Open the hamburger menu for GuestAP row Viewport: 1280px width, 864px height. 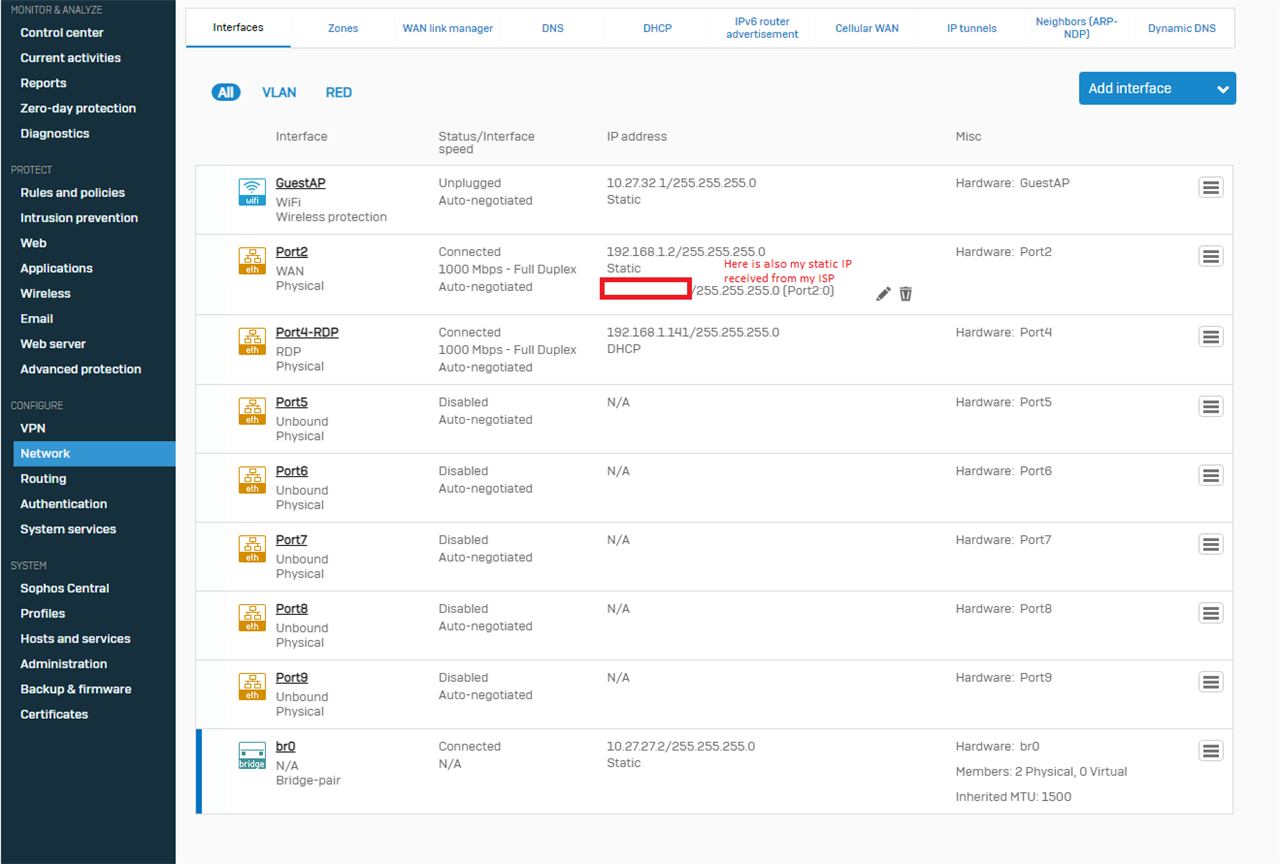pyautogui.click(x=1210, y=188)
